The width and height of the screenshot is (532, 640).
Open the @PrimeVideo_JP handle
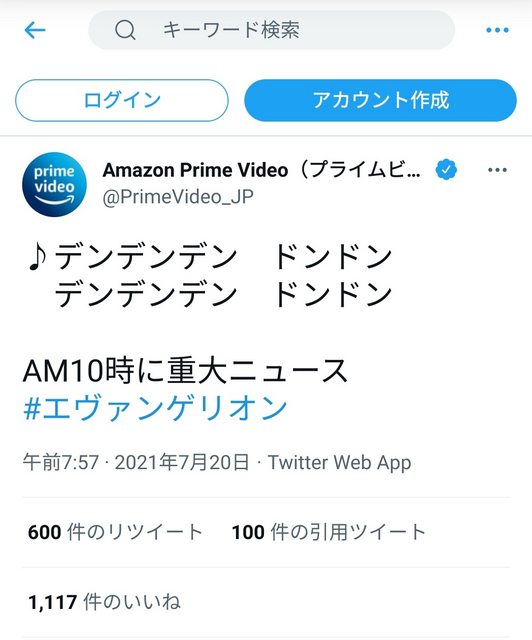[178, 197]
